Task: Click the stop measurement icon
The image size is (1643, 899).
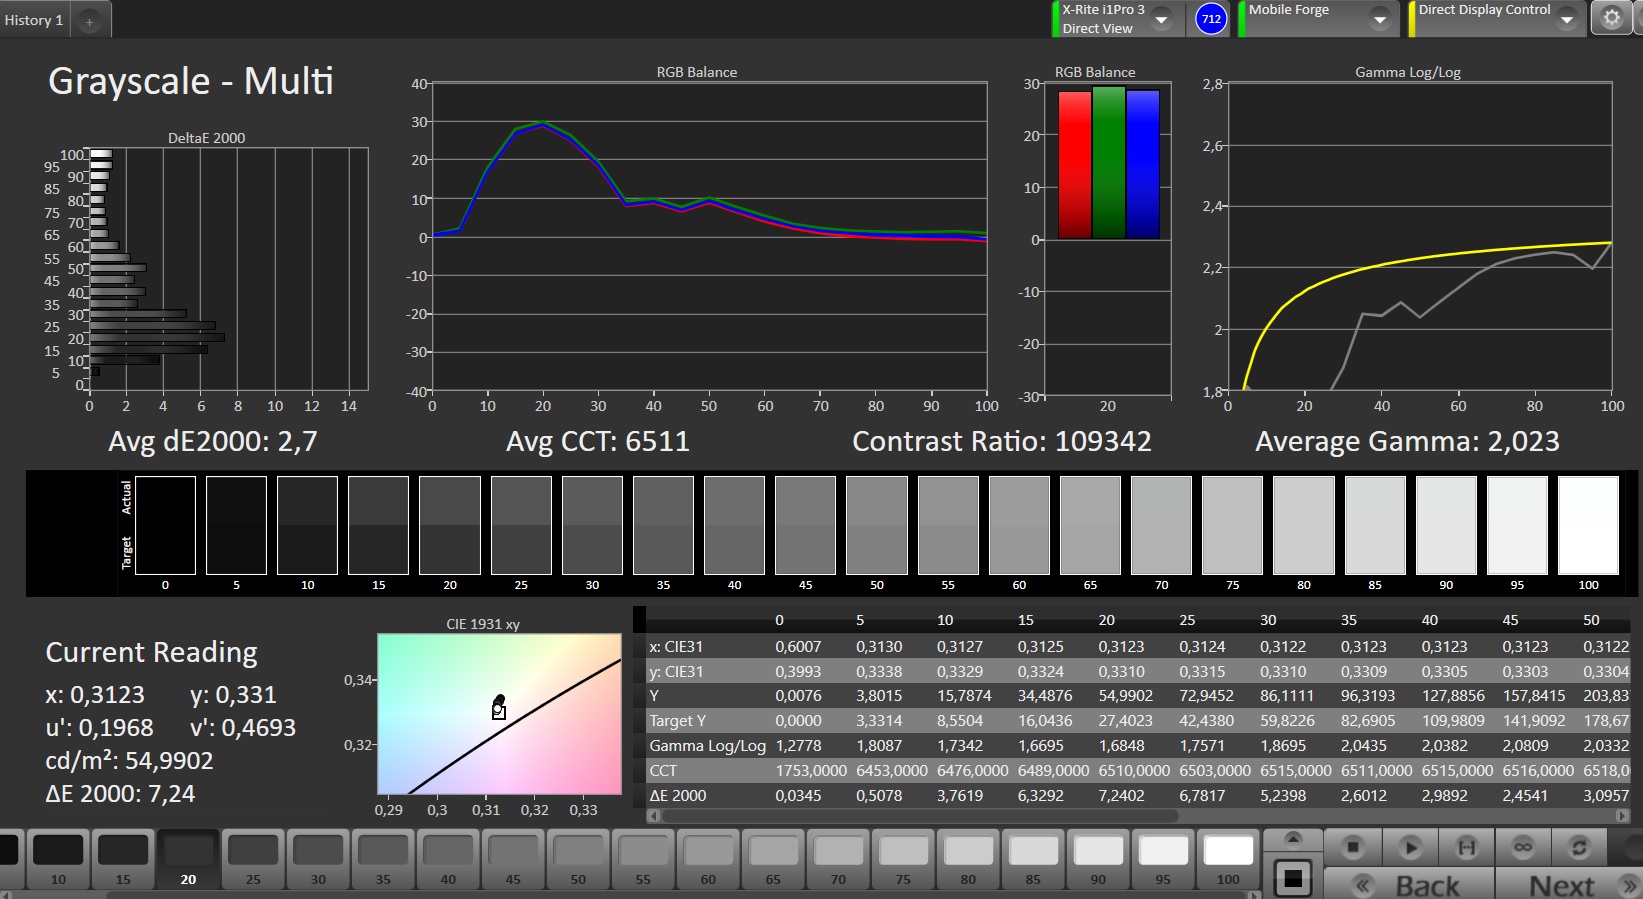Action: tap(1353, 847)
